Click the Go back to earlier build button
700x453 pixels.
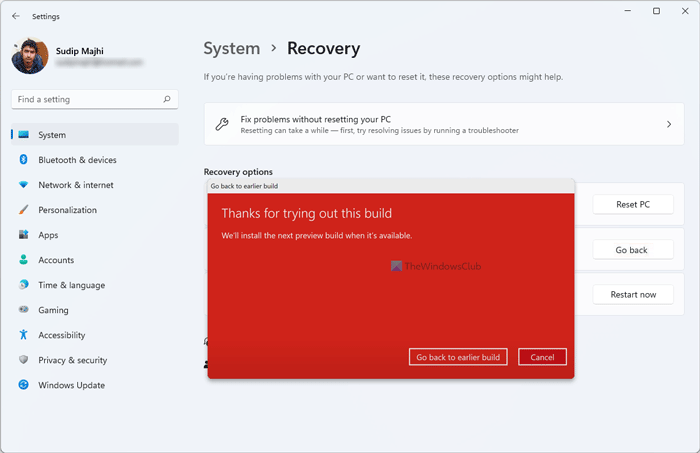click(459, 357)
